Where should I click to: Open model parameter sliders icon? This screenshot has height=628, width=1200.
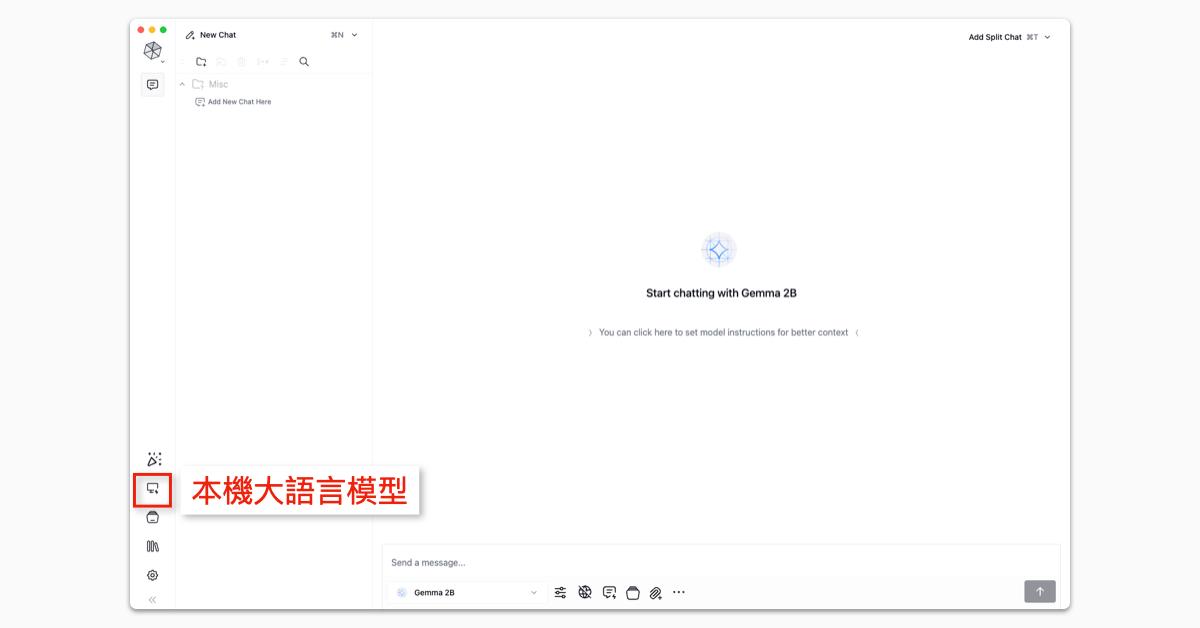560,592
